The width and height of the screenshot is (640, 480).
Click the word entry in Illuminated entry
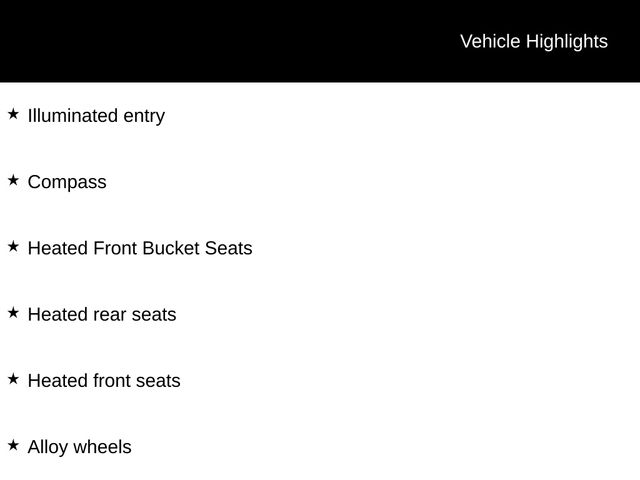pos(144,116)
